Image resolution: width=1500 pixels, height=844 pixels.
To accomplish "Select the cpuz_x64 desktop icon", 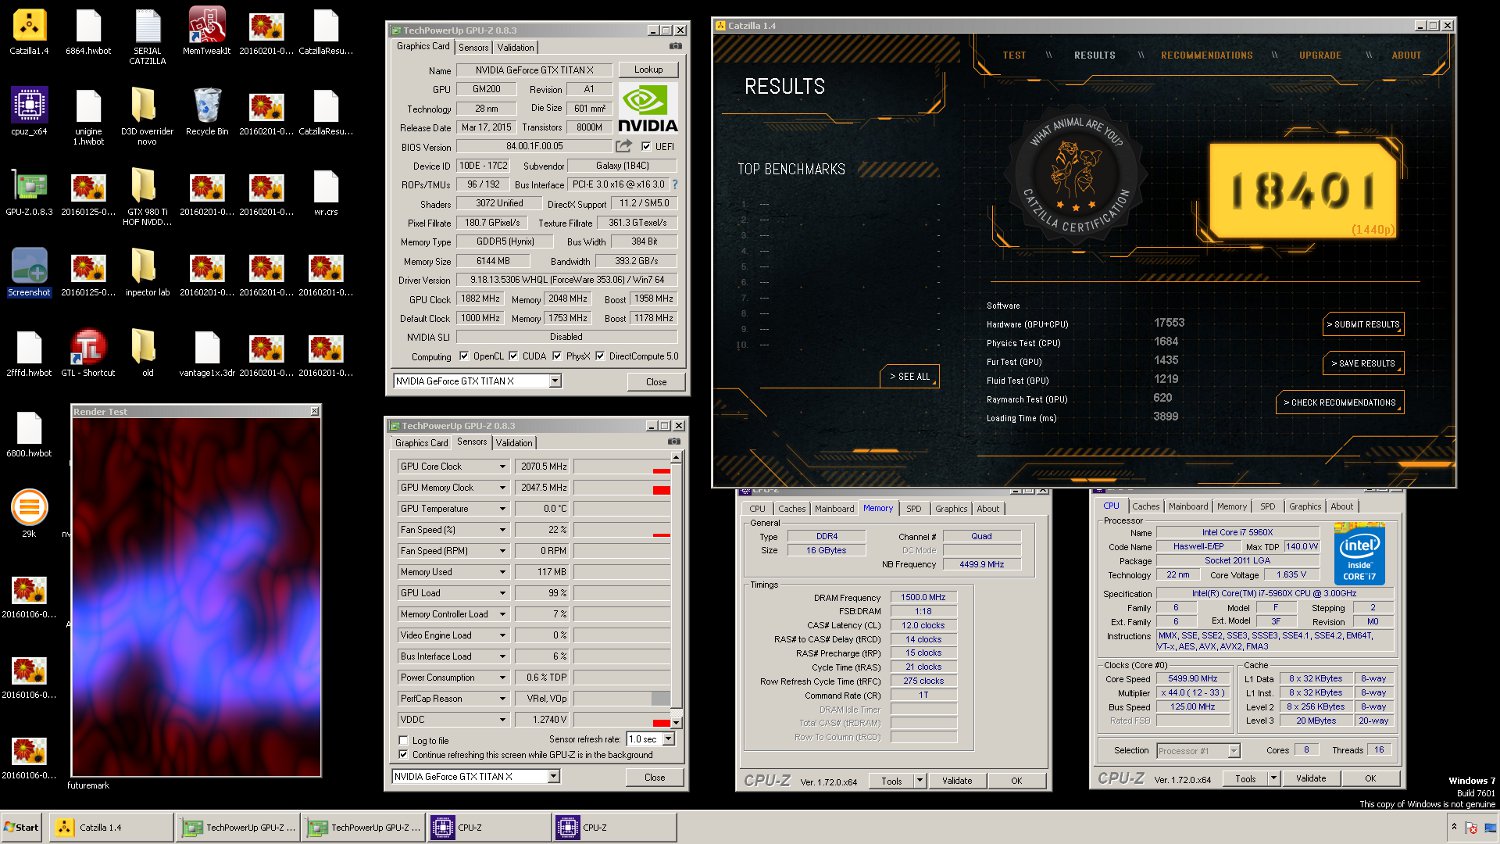I will pos(29,111).
